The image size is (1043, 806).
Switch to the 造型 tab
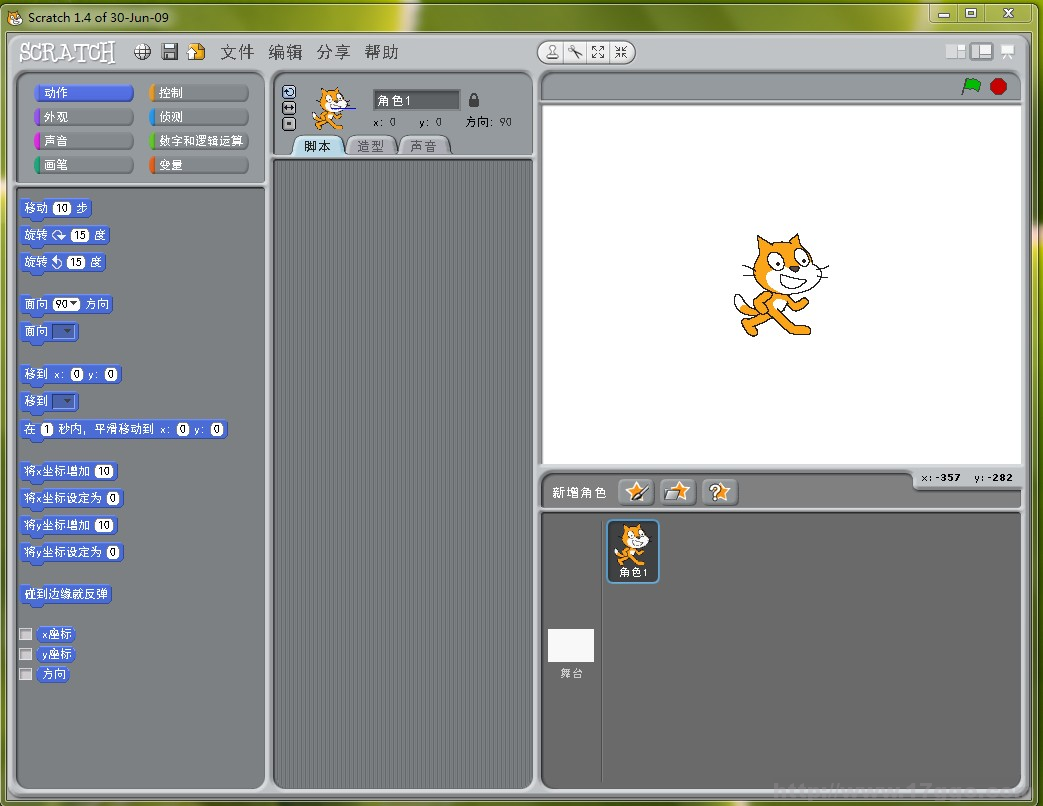point(370,146)
